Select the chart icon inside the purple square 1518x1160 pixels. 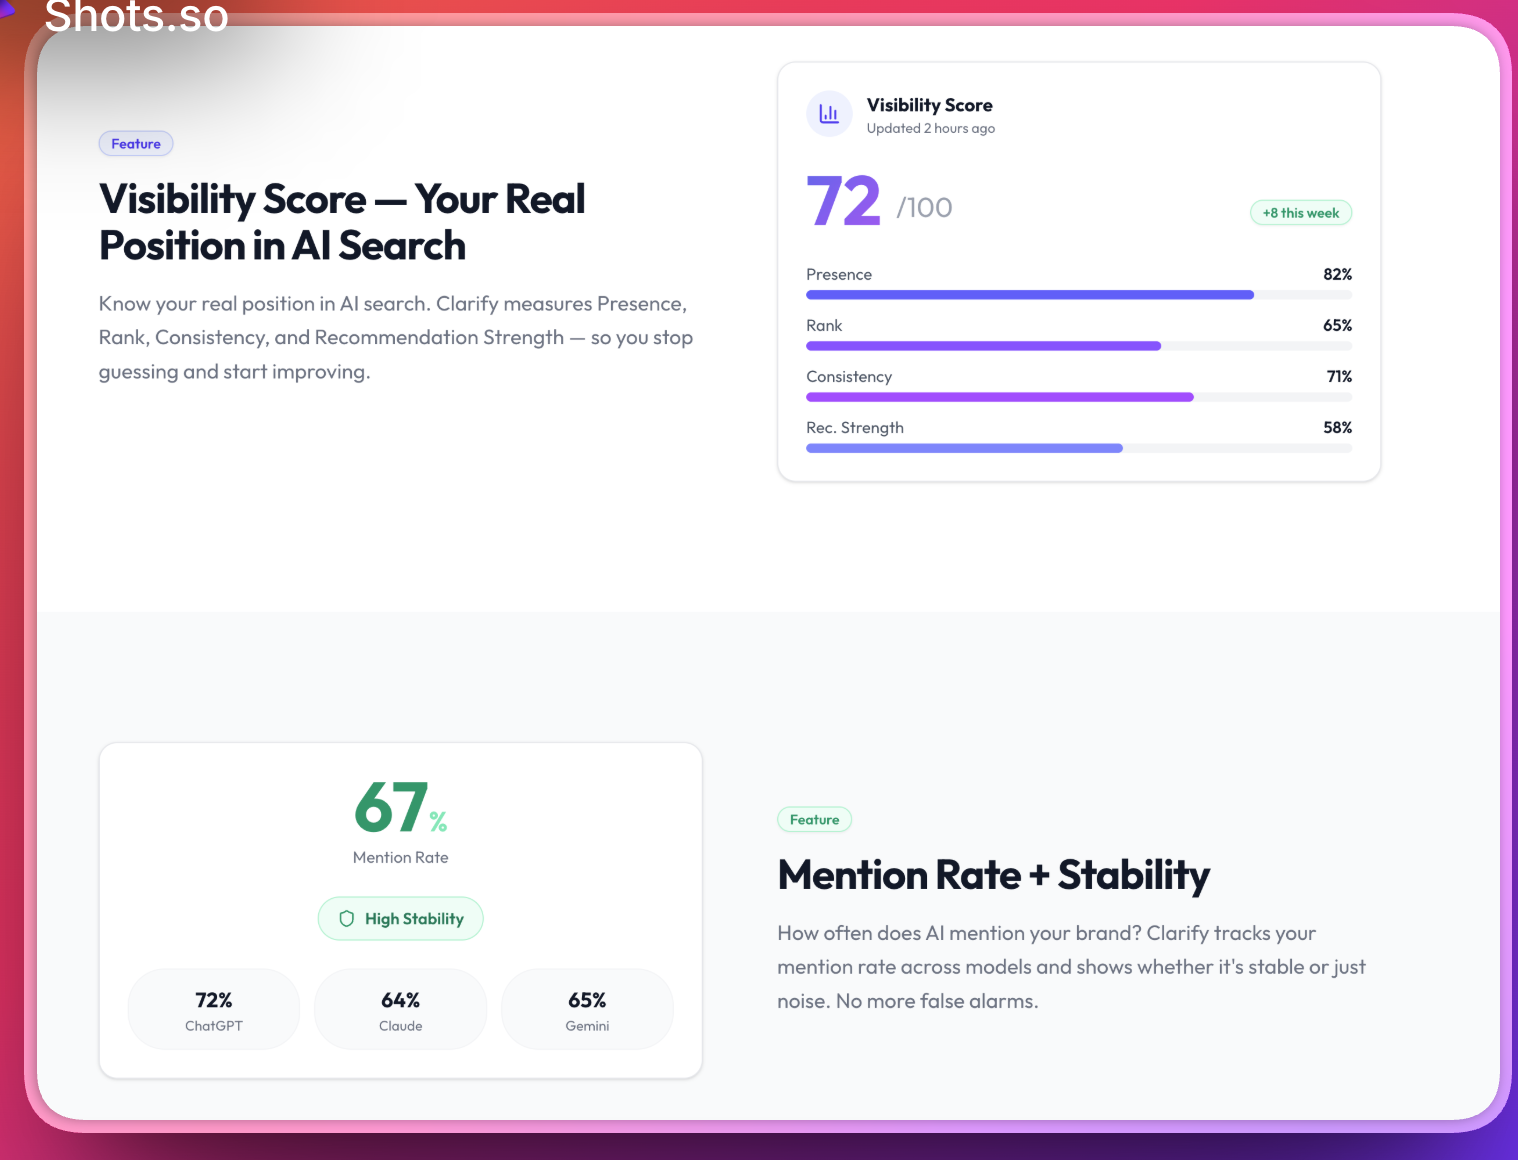pos(829,114)
